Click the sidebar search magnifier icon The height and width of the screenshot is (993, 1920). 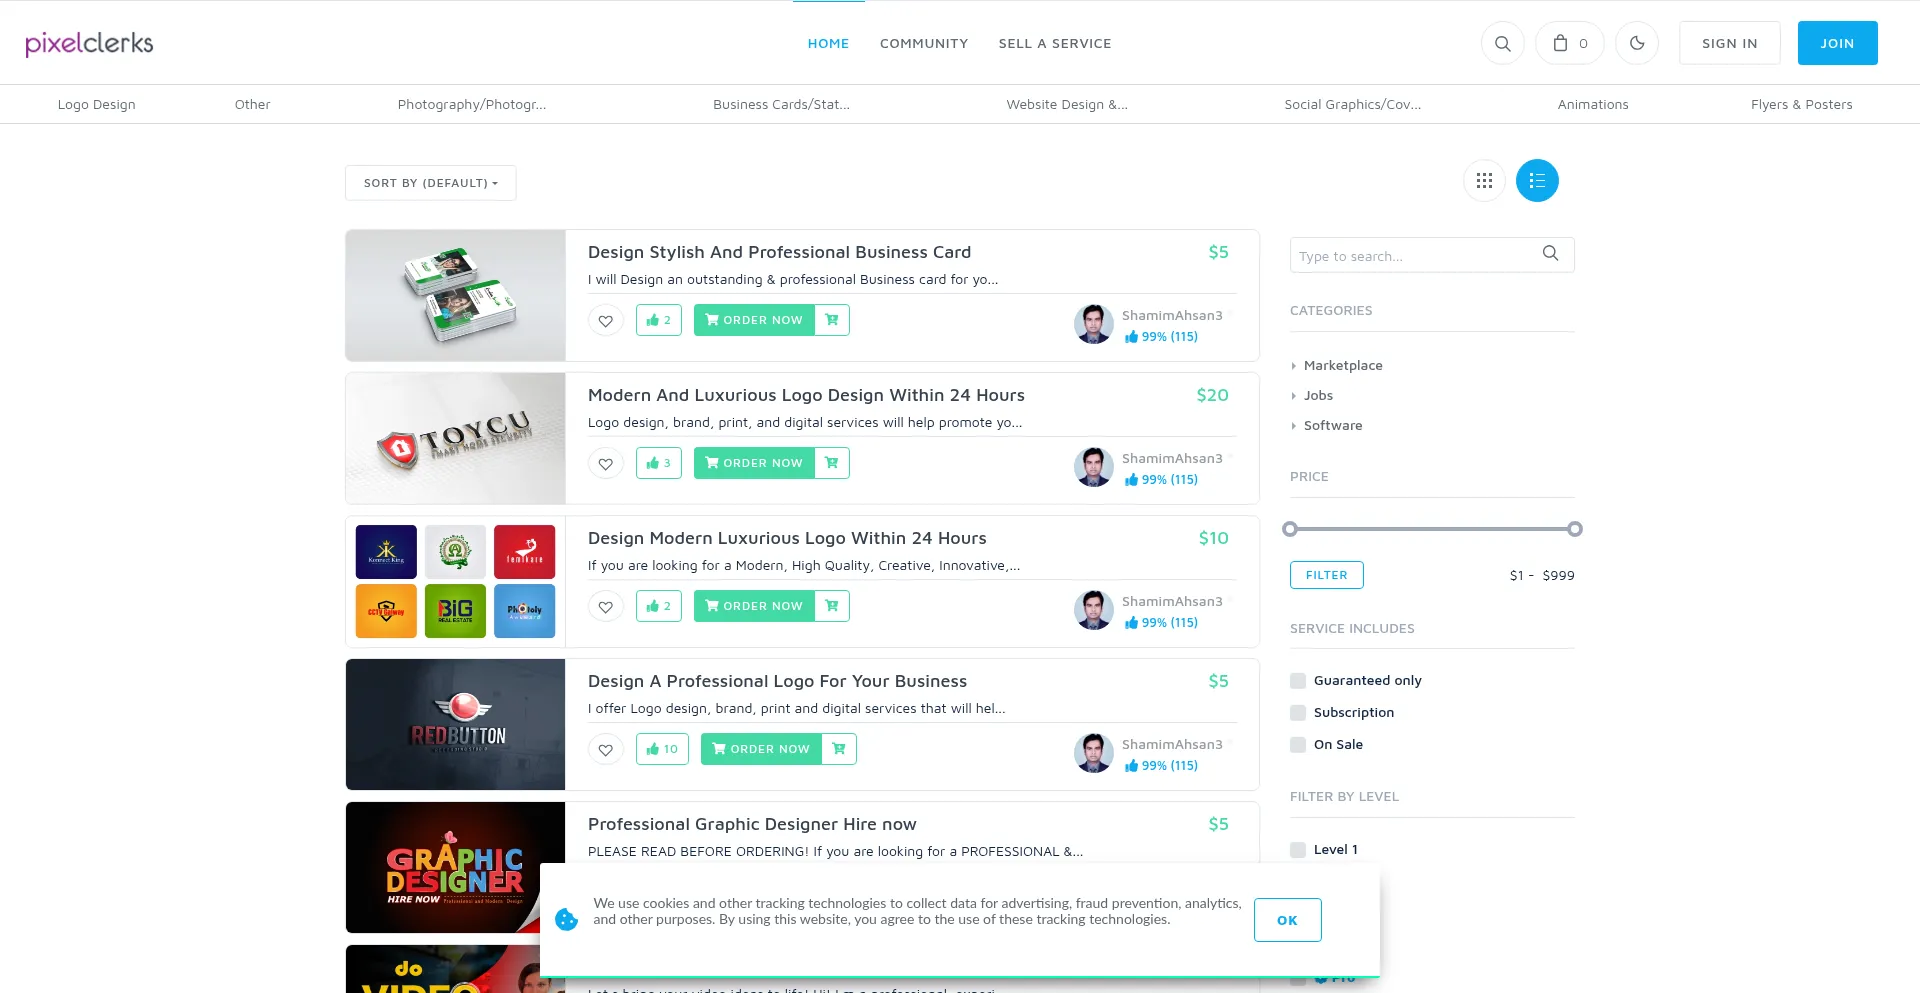coord(1550,254)
